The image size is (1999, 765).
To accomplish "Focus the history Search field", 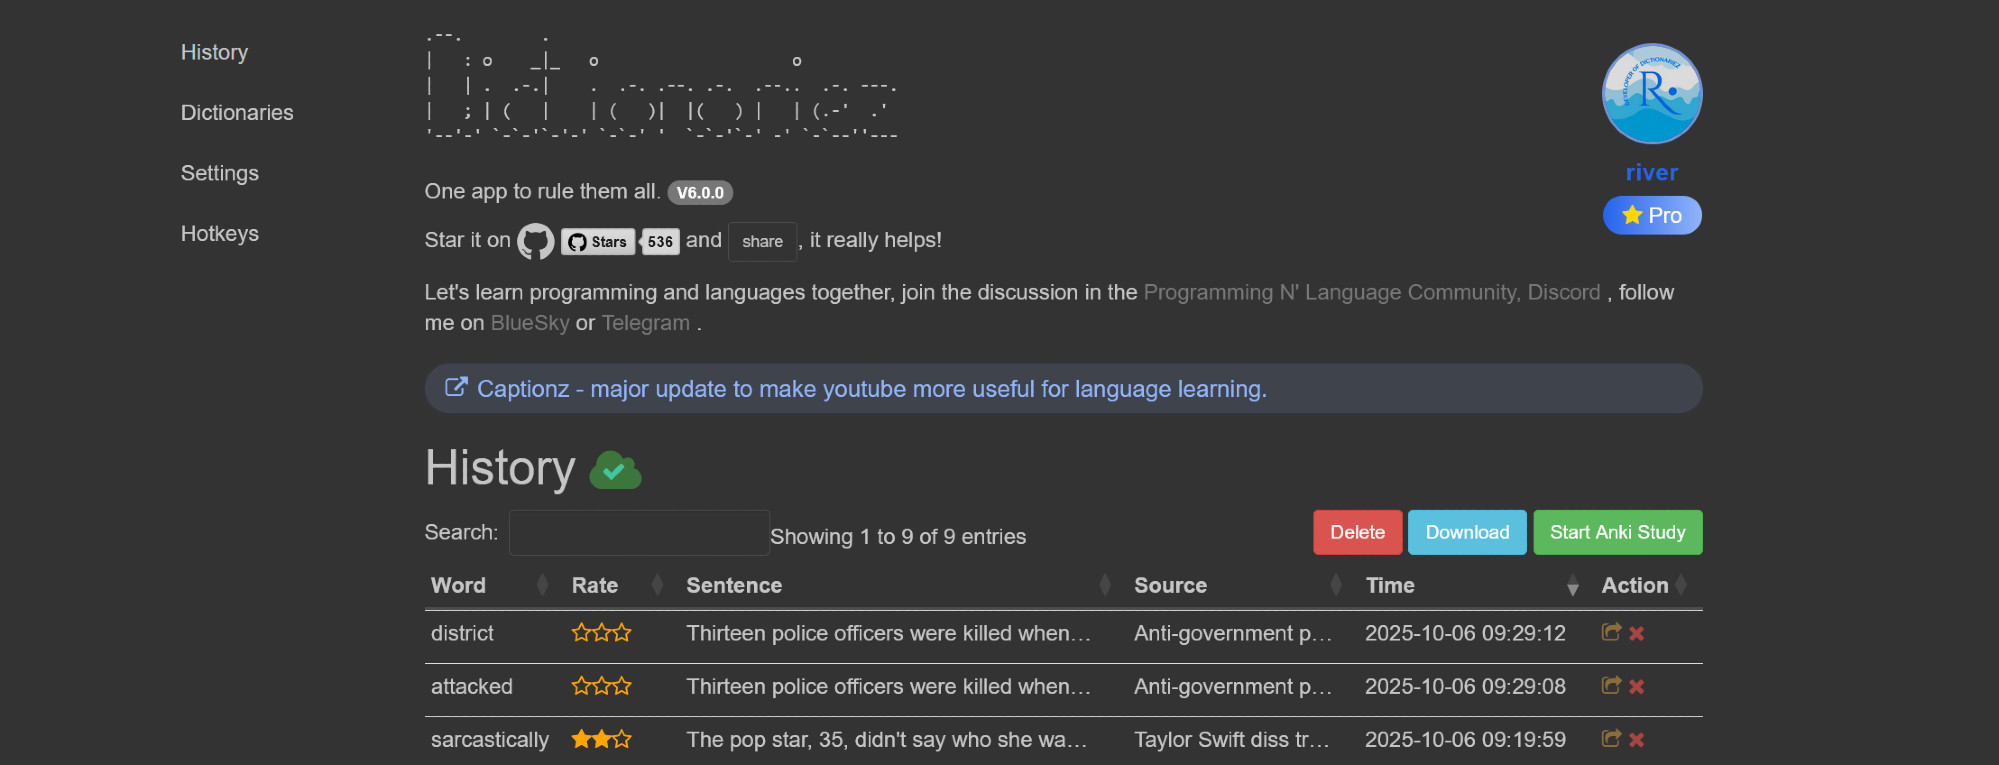I will point(638,533).
